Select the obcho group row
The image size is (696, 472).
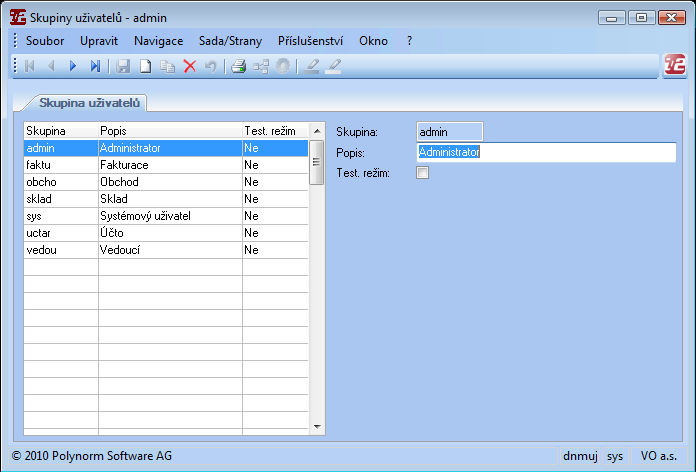(x=166, y=182)
